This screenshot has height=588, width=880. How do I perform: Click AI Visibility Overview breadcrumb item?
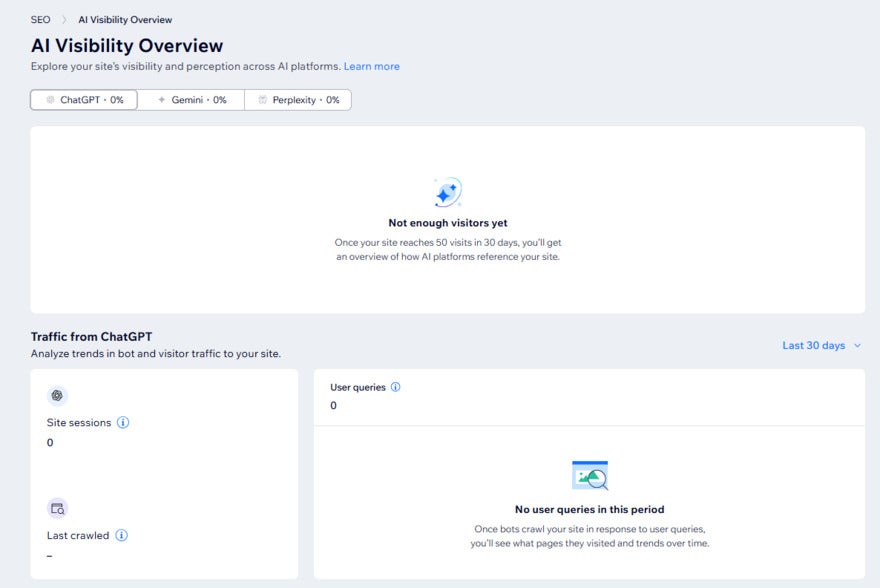(x=125, y=20)
